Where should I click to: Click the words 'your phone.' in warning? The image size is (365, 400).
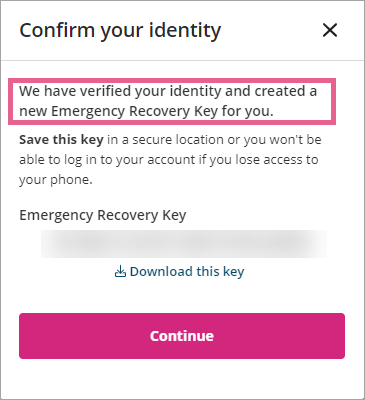pyautogui.click(x=56, y=180)
